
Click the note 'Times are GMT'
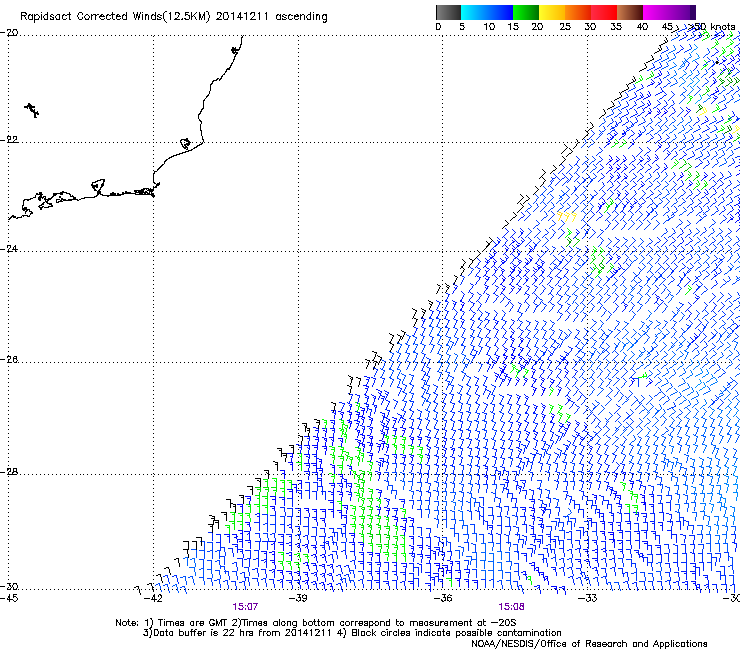coord(193,623)
